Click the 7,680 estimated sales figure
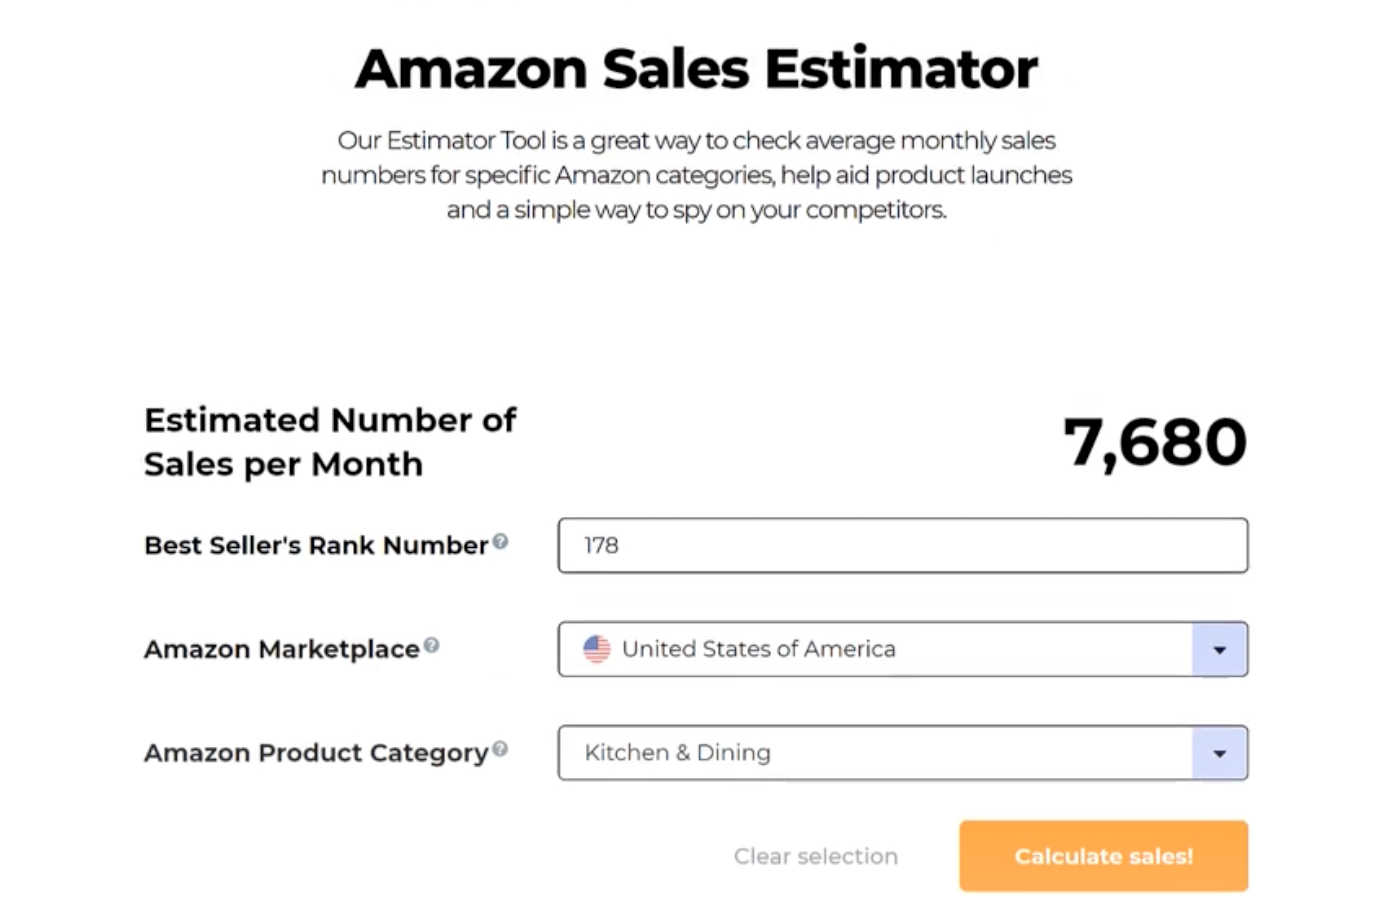Image resolution: width=1392 pixels, height=904 pixels. point(1154,441)
